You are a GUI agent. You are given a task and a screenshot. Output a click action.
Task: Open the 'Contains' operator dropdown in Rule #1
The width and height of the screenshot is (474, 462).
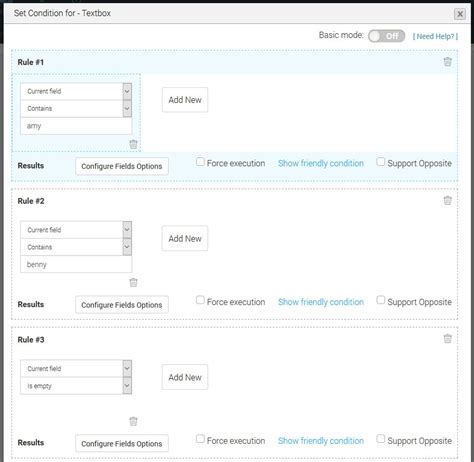(76, 109)
